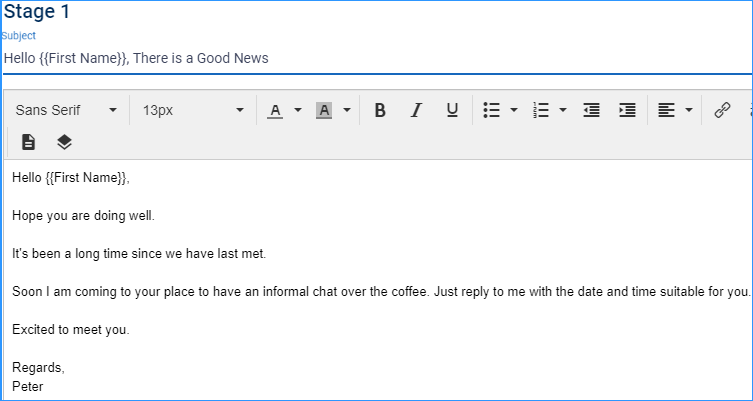This screenshot has height=401, width=753.
Task: Click the 'Soon I am coming' paragraph
Action: (x=381, y=292)
